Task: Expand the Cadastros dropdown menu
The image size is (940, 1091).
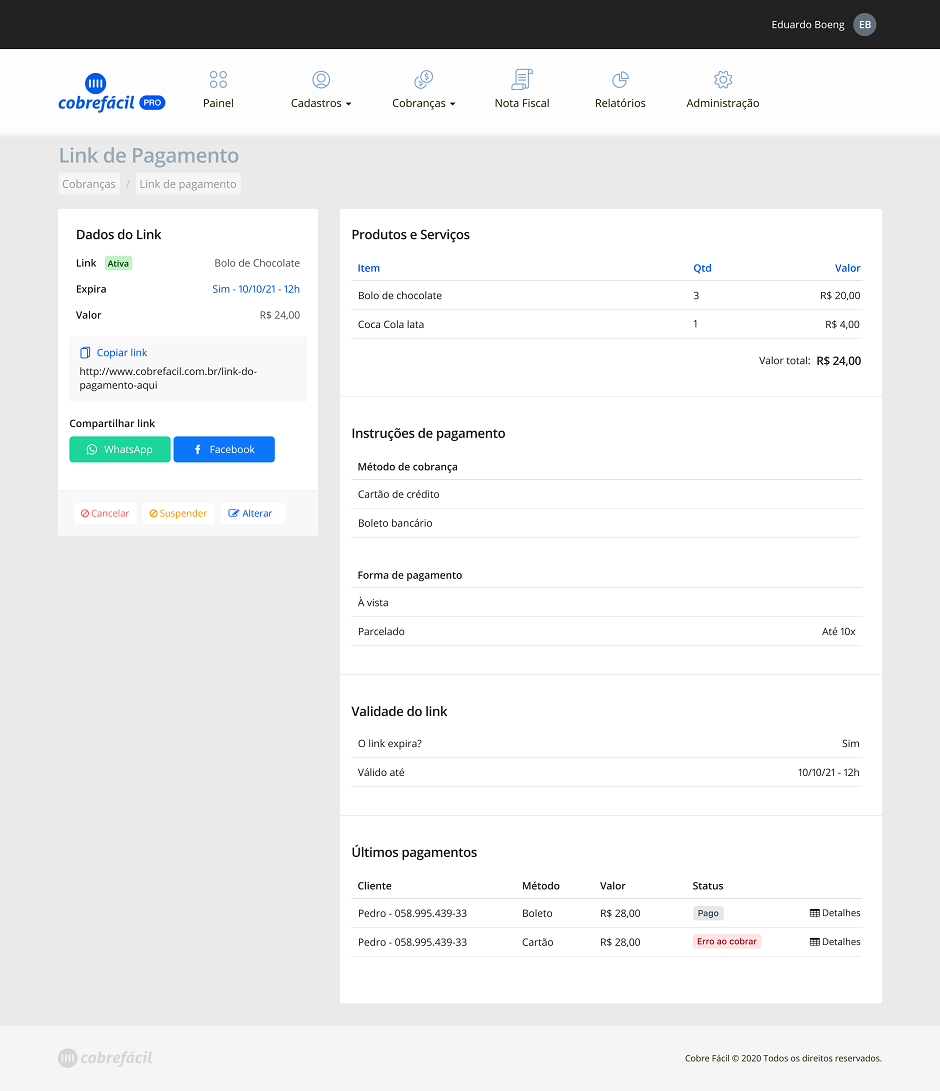Action: click(321, 103)
